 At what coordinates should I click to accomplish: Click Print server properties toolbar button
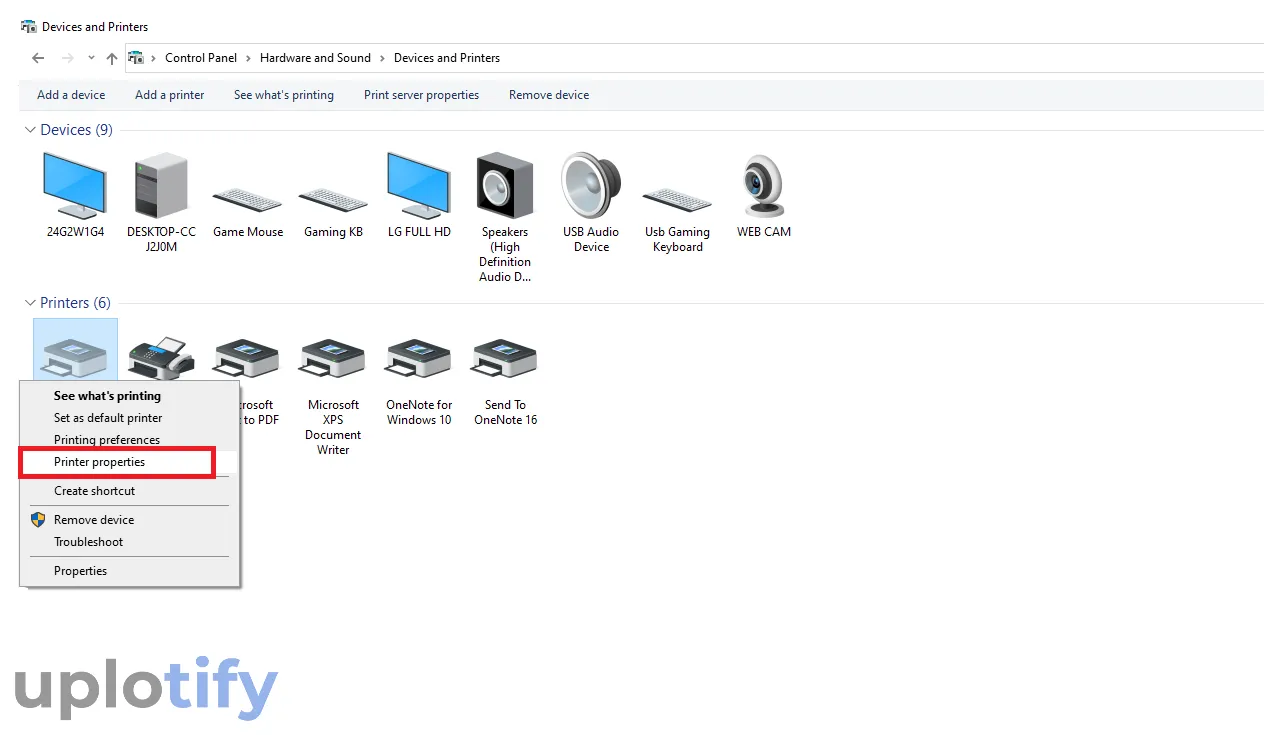click(421, 95)
